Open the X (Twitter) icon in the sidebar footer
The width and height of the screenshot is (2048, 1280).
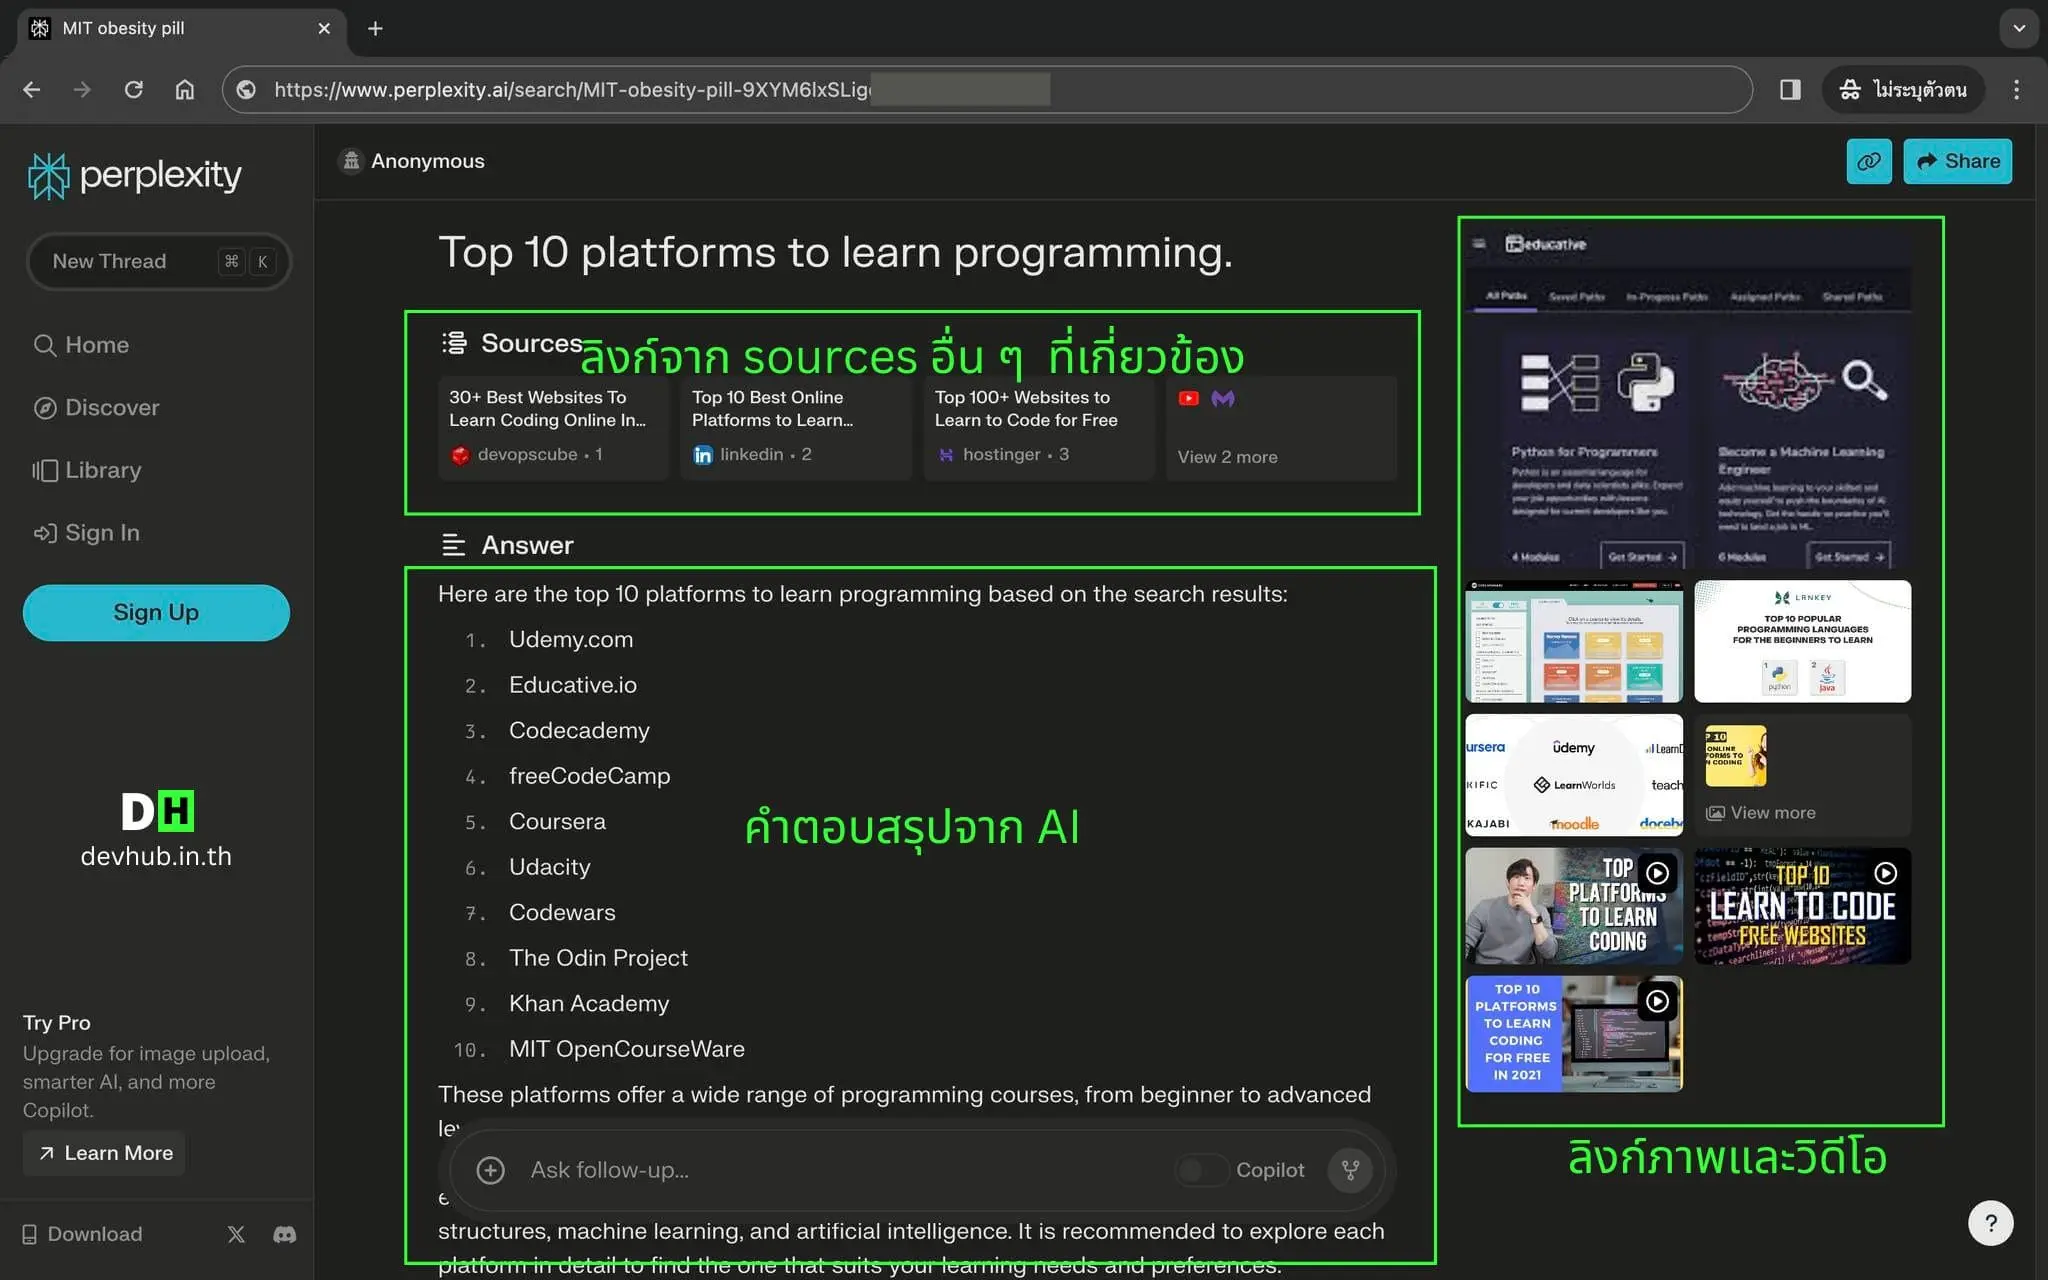pyautogui.click(x=236, y=1234)
